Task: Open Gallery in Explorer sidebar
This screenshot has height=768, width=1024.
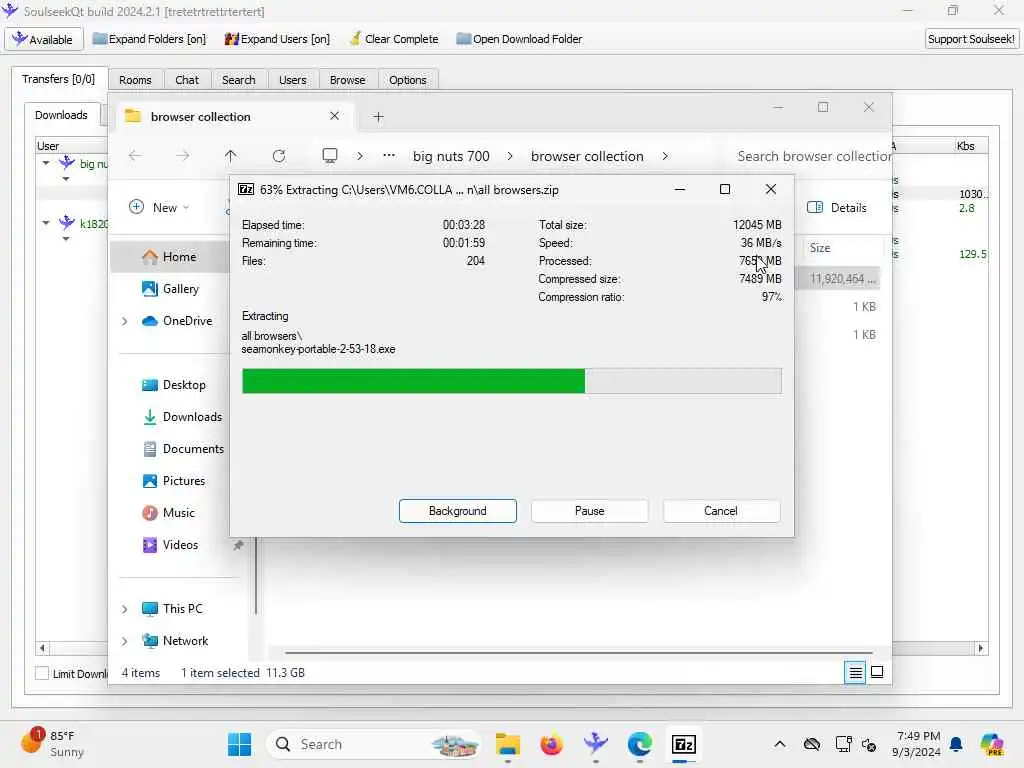Action: click(170, 289)
